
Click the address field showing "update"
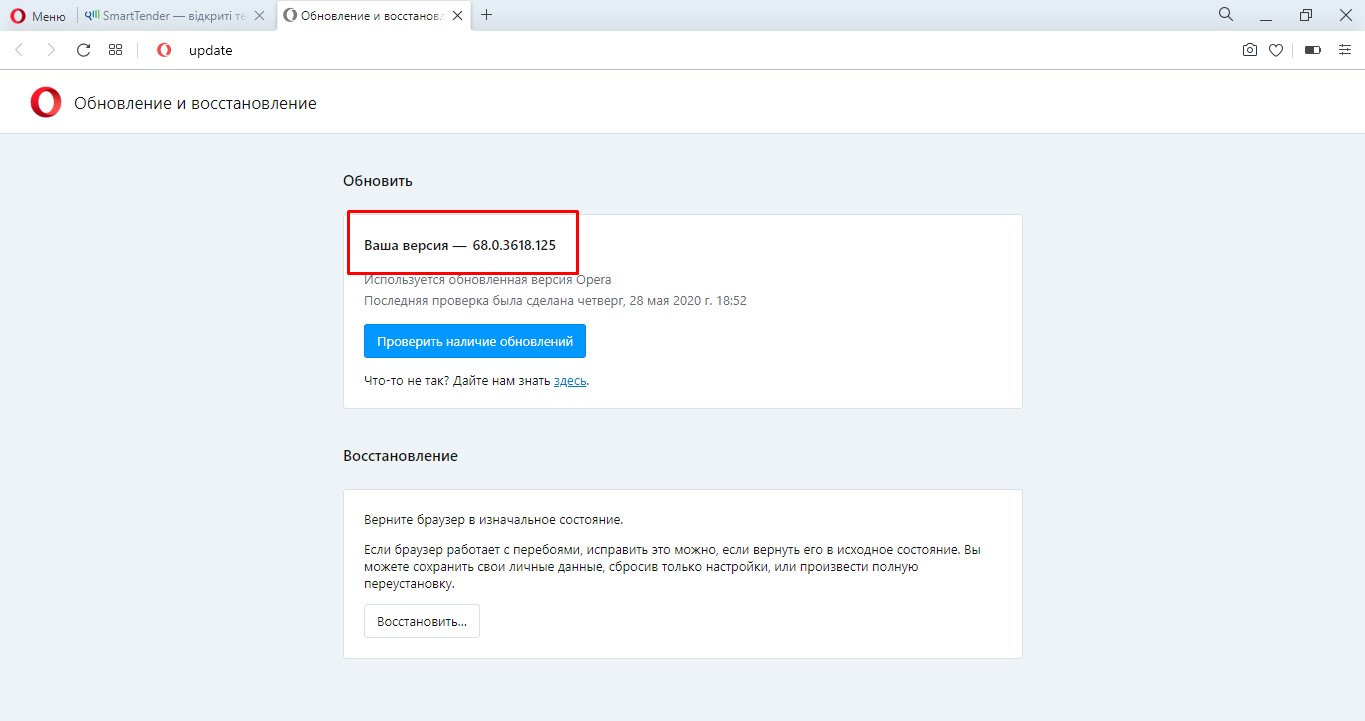click(600, 50)
